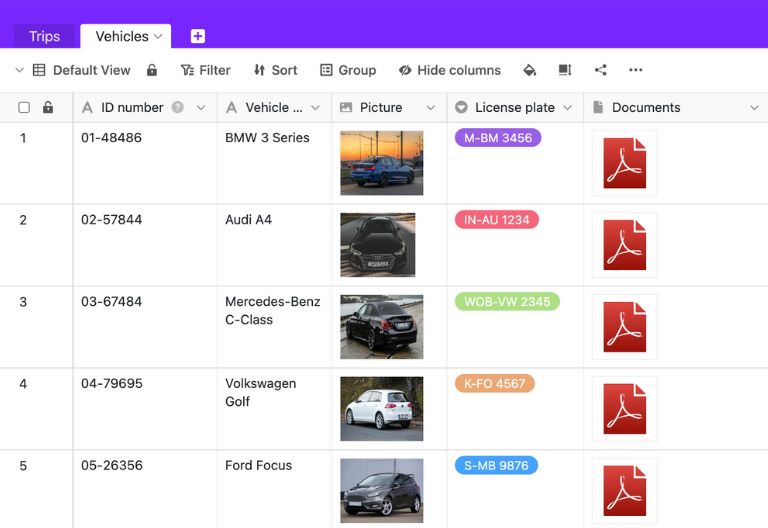Toggle the select-all rows checkbox in header
The height and width of the screenshot is (528, 768).
[24, 107]
